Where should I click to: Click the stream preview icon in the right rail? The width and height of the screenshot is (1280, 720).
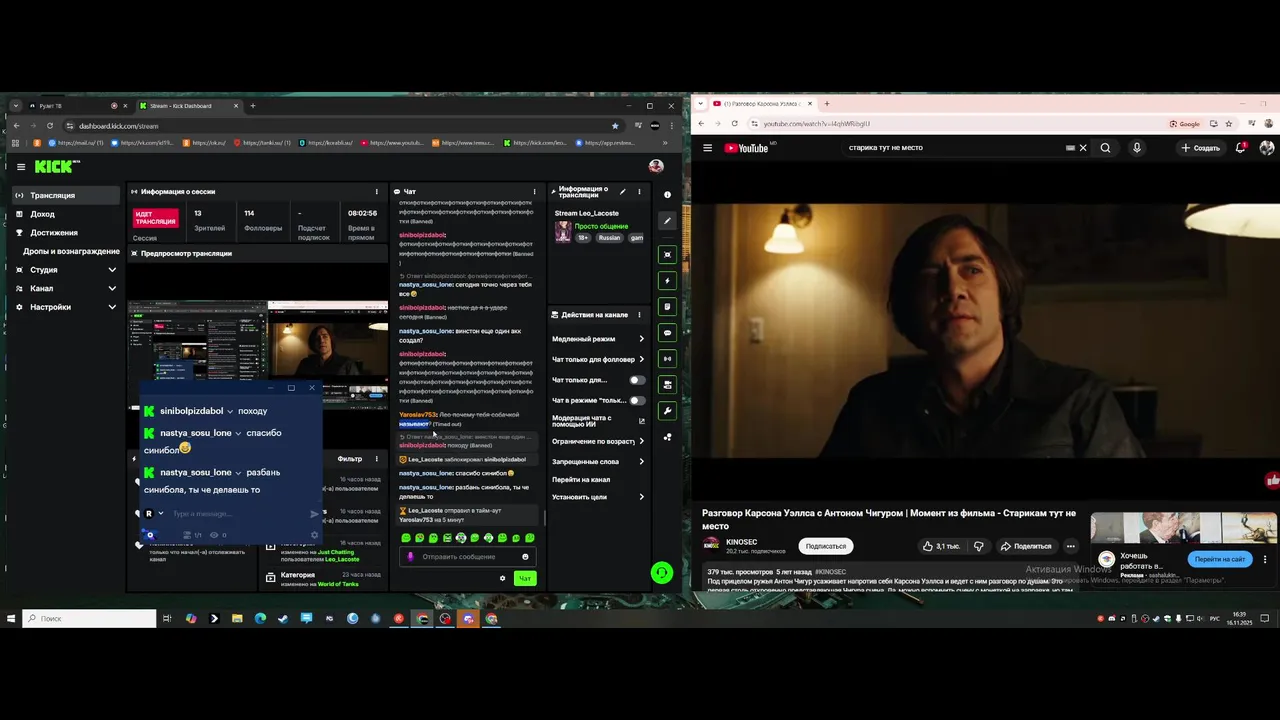[667, 254]
